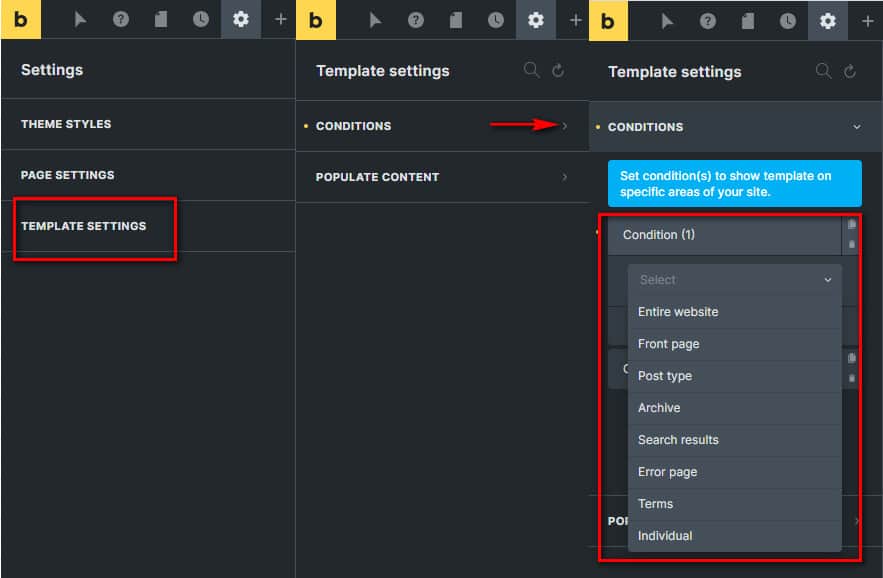Expand Conditions via the chevron at the red arrow
Screen dimensions: 883x578
point(564,126)
